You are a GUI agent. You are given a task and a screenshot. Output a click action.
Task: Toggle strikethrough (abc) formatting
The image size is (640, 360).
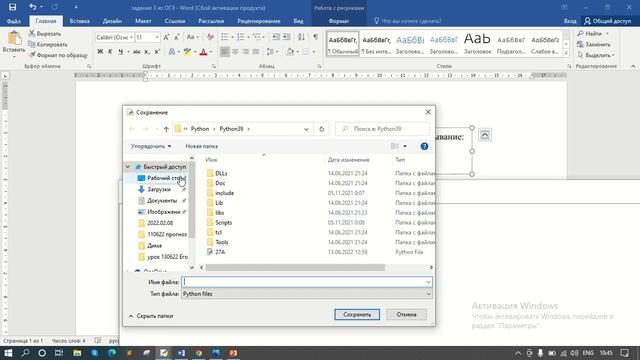137,51
